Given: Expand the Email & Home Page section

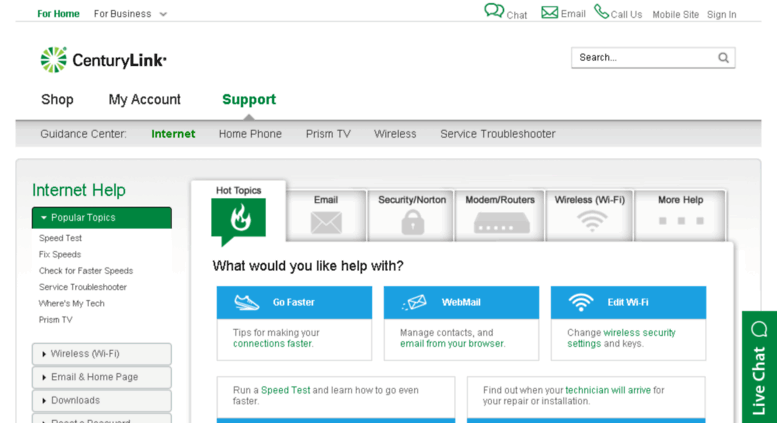Looking at the screenshot, I should tap(101, 377).
